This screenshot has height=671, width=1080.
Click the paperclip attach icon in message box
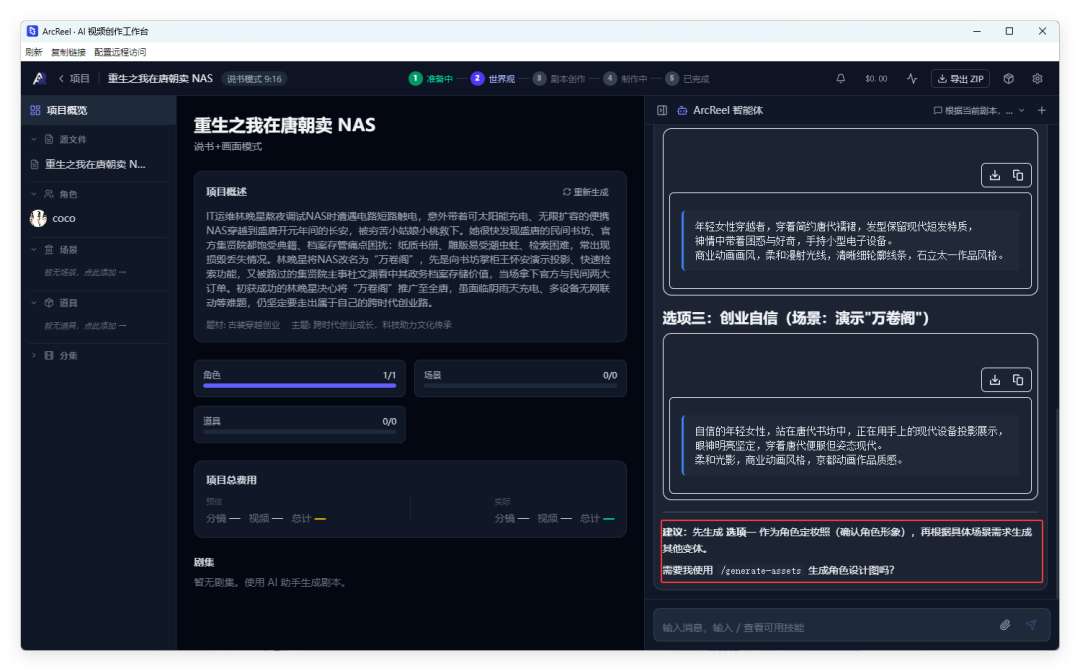pyautogui.click(x=1005, y=625)
